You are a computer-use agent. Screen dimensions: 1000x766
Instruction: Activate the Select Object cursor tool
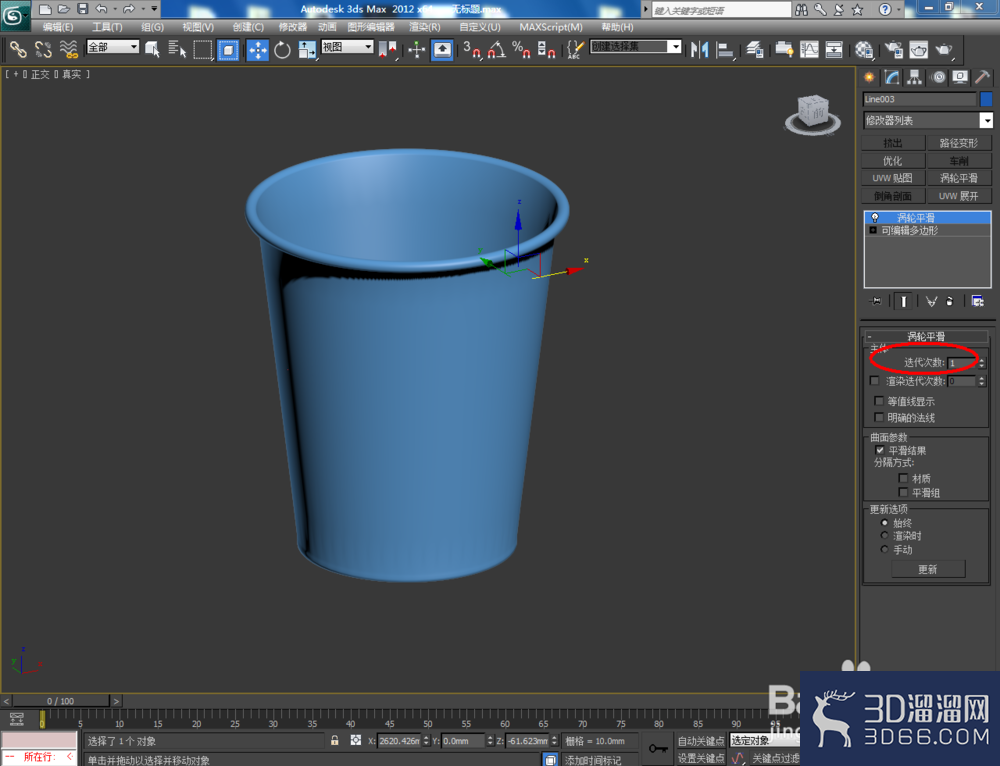pos(152,49)
